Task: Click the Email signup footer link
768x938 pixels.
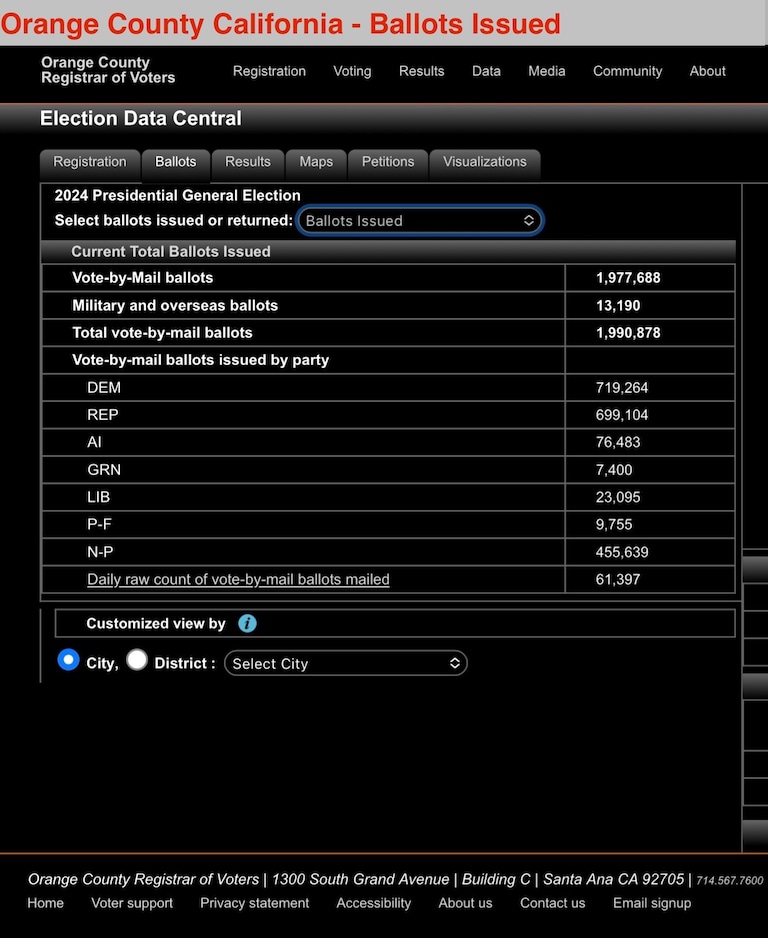Action: [651, 903]
